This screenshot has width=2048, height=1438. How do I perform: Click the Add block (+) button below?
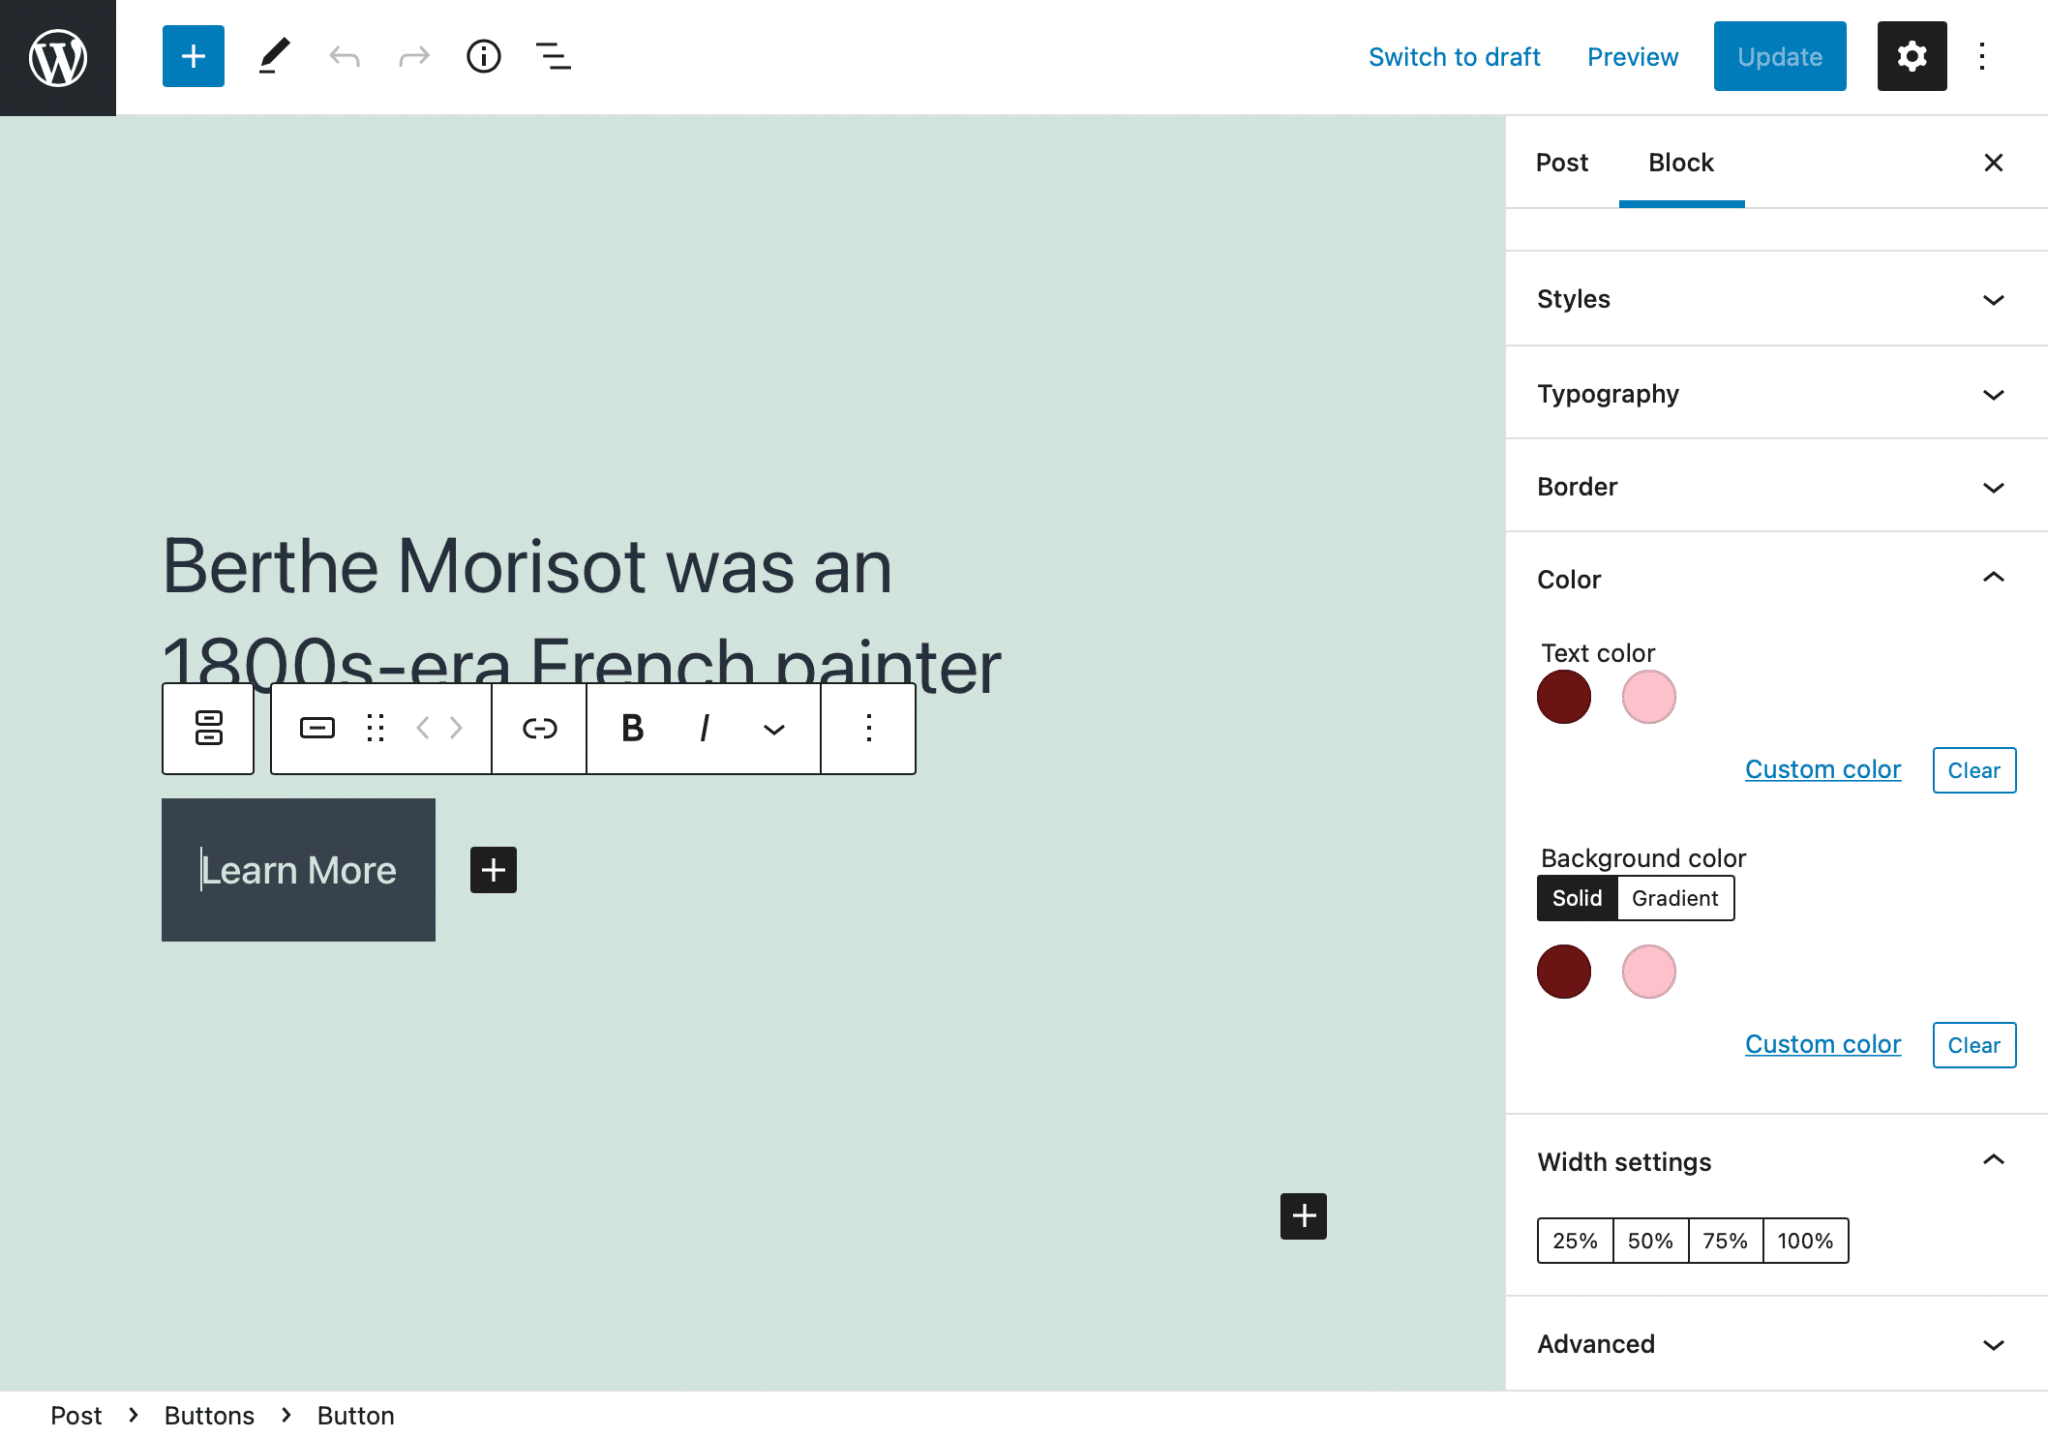click(493, 868)
